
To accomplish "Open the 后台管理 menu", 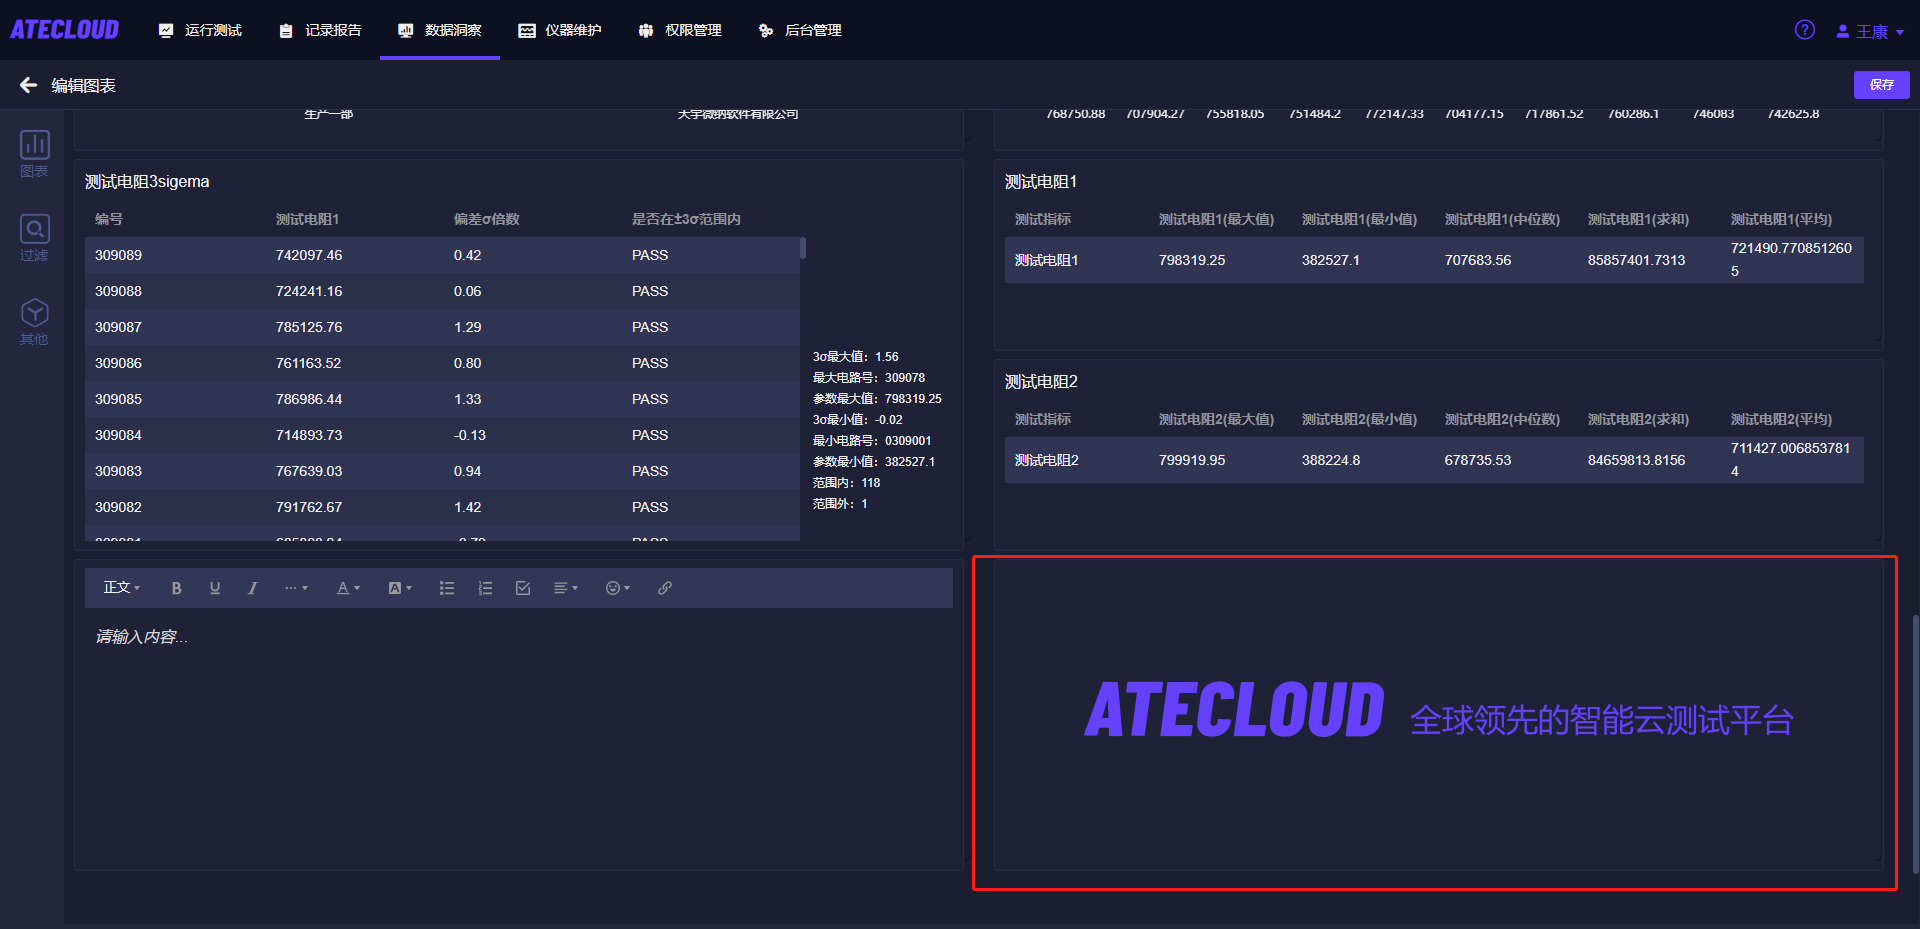I will 800,30.
